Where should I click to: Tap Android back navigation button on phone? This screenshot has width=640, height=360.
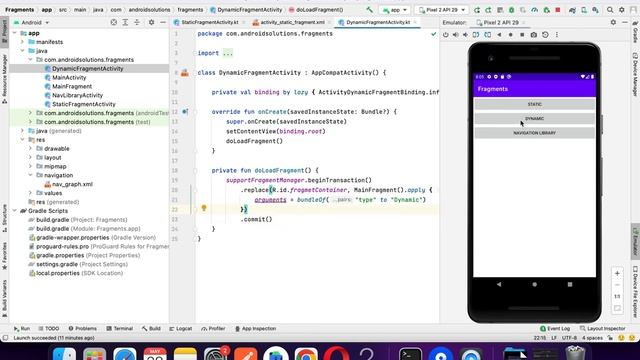point(499,284)
